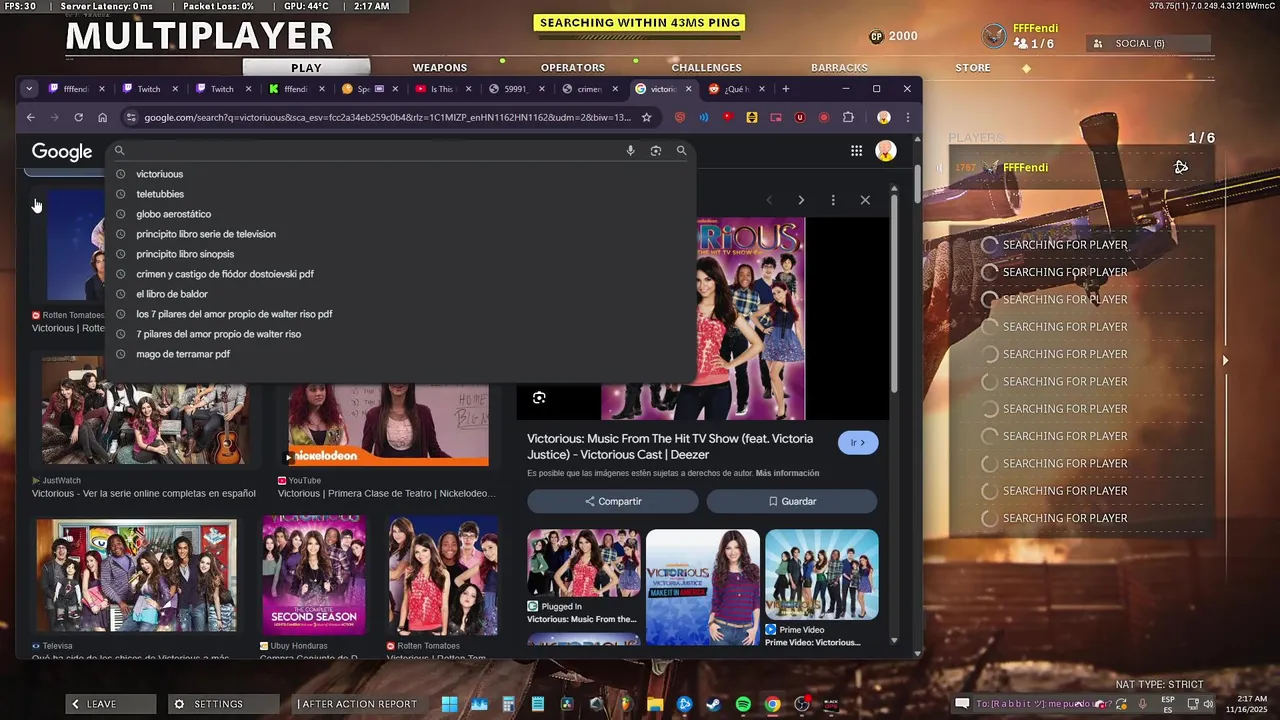The height and width of the screenshot is (720, 1280).
Task: Click the magnifier search submit icon
Action: click(681, 151)
